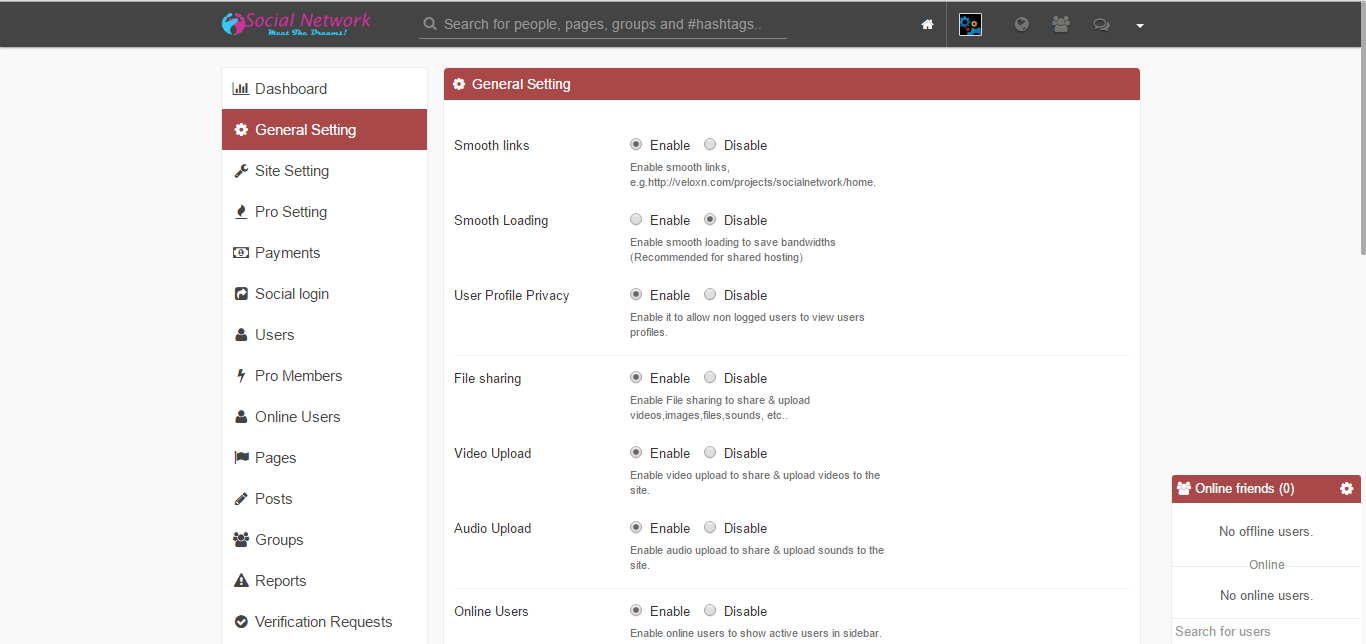Screen dimensions: 1366x644
Task: Click the Online friends gear settings icon
Action: point(1346,489)
